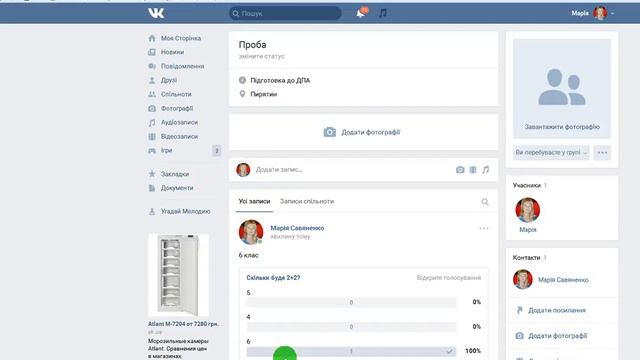Screen dimensions: 640x360
Task: Click the post timestamp хвилину тому
Action: 290,236
